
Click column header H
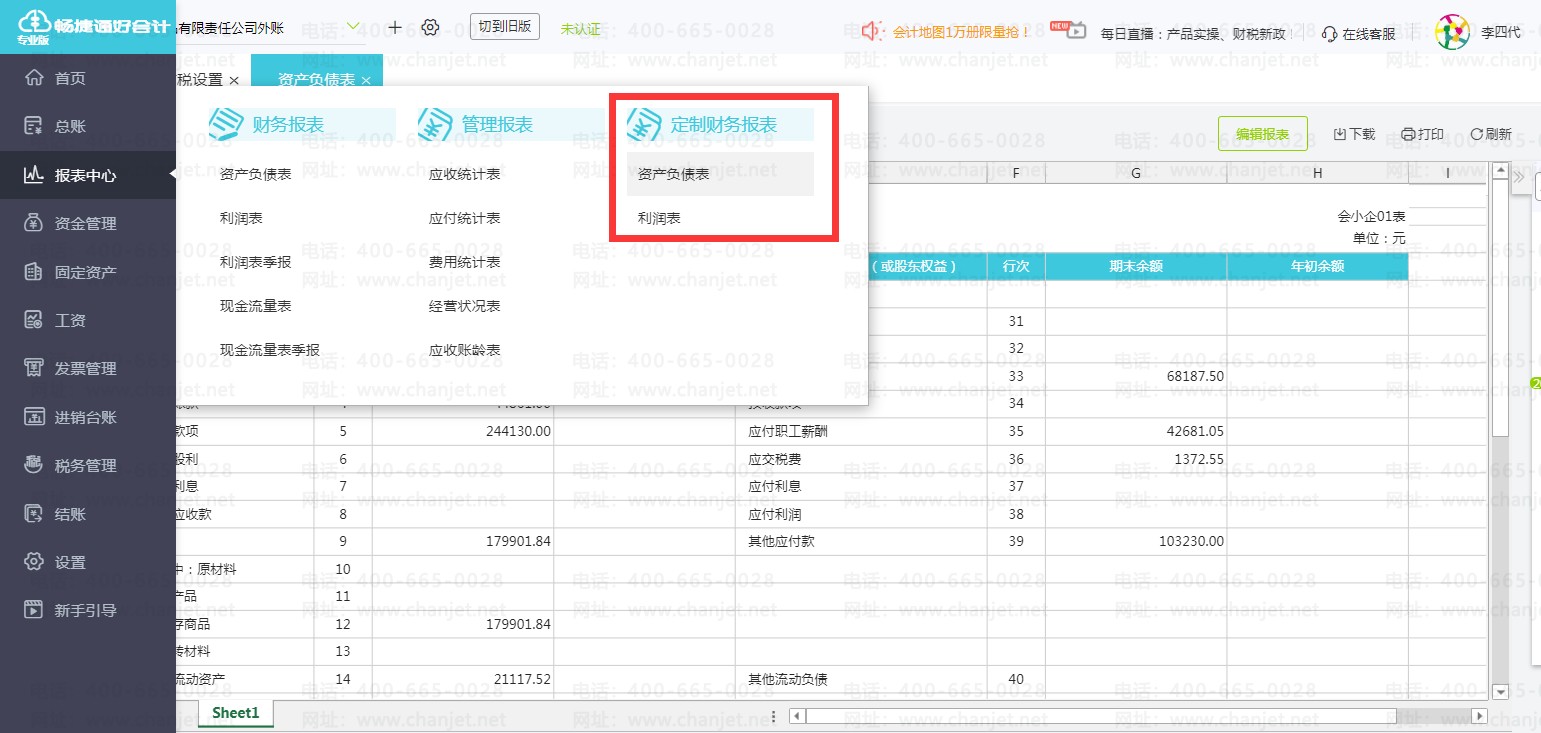tap(1317, 173)
